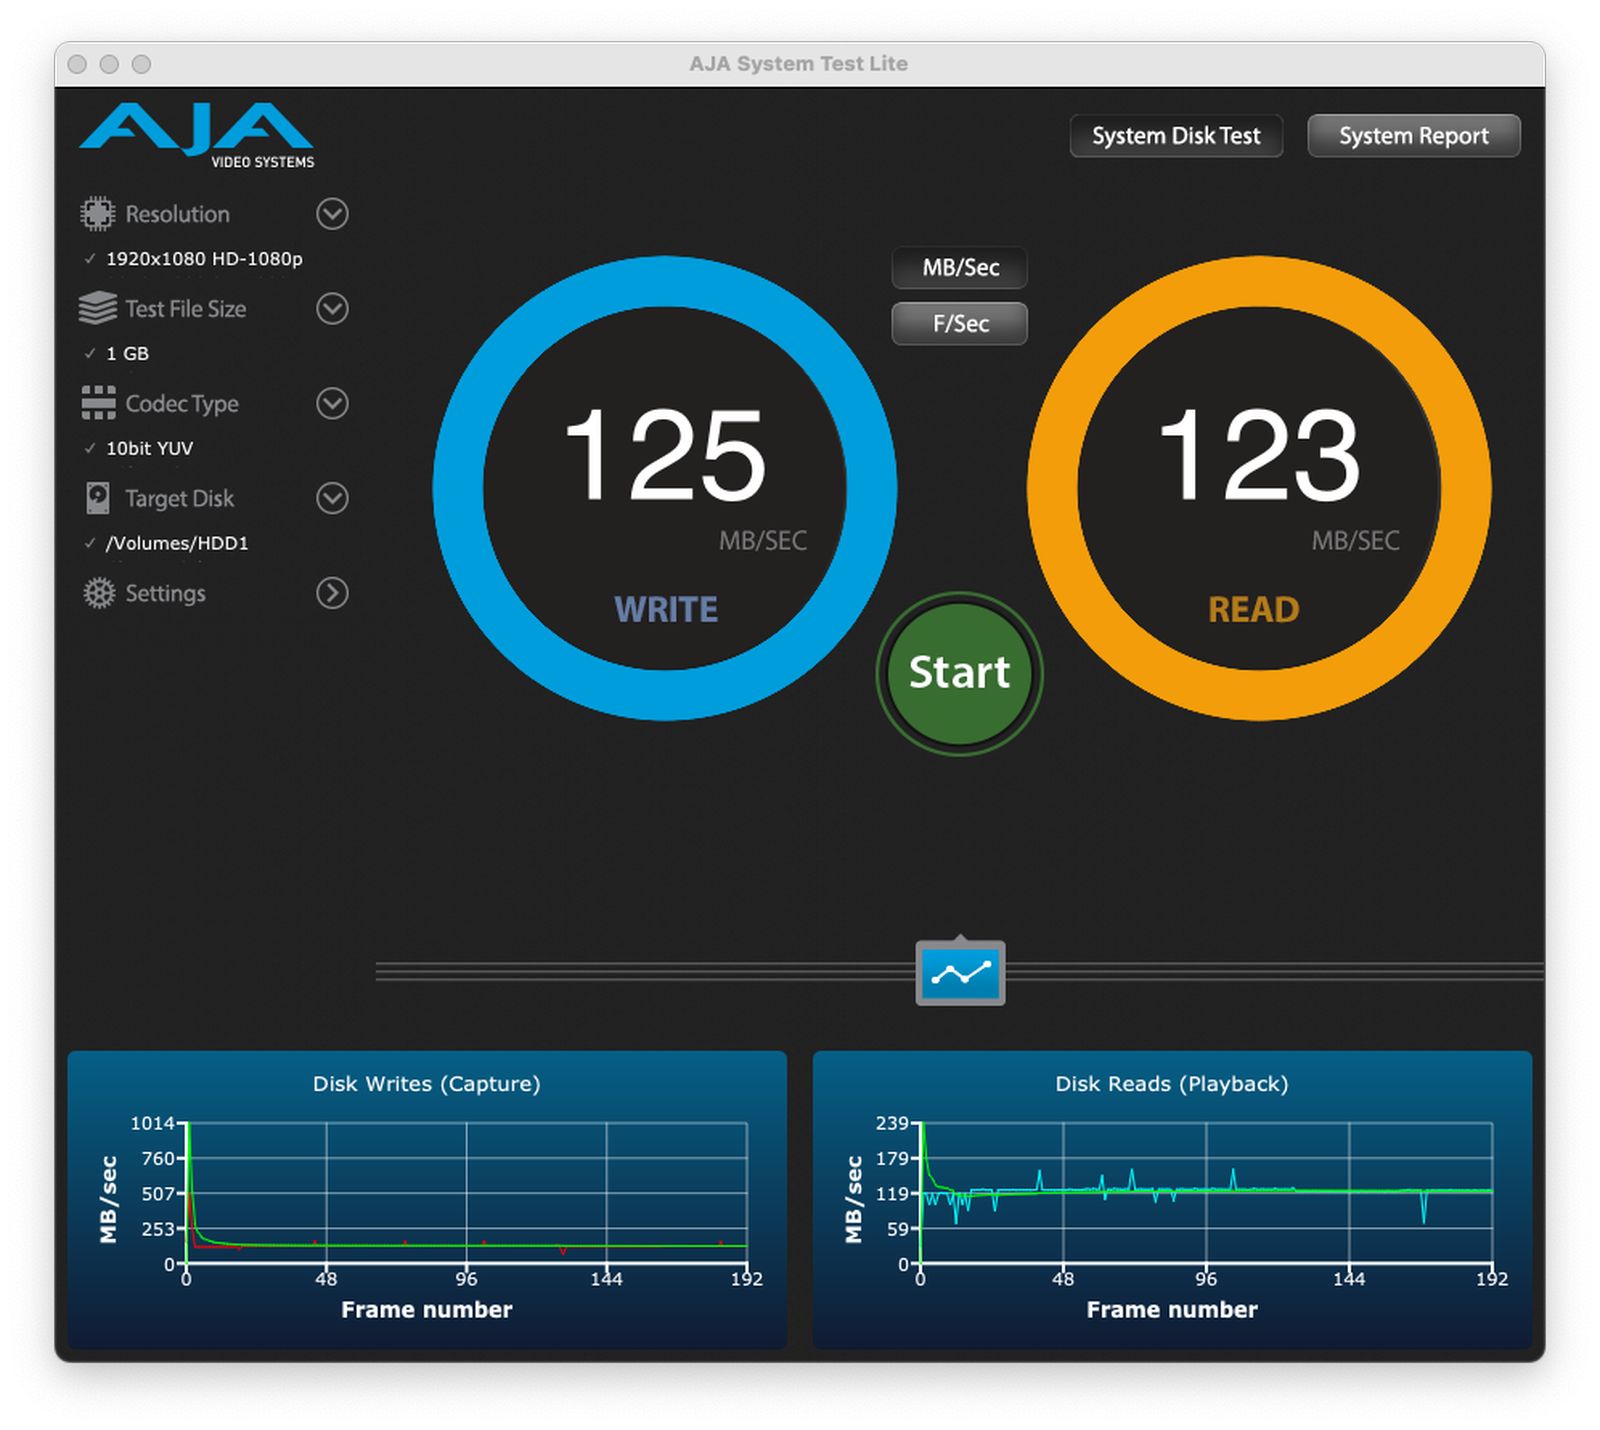Open Settings with the right-arrow chevron
Viewport: 1600px width, 1430px height.
tap(332, 593)
